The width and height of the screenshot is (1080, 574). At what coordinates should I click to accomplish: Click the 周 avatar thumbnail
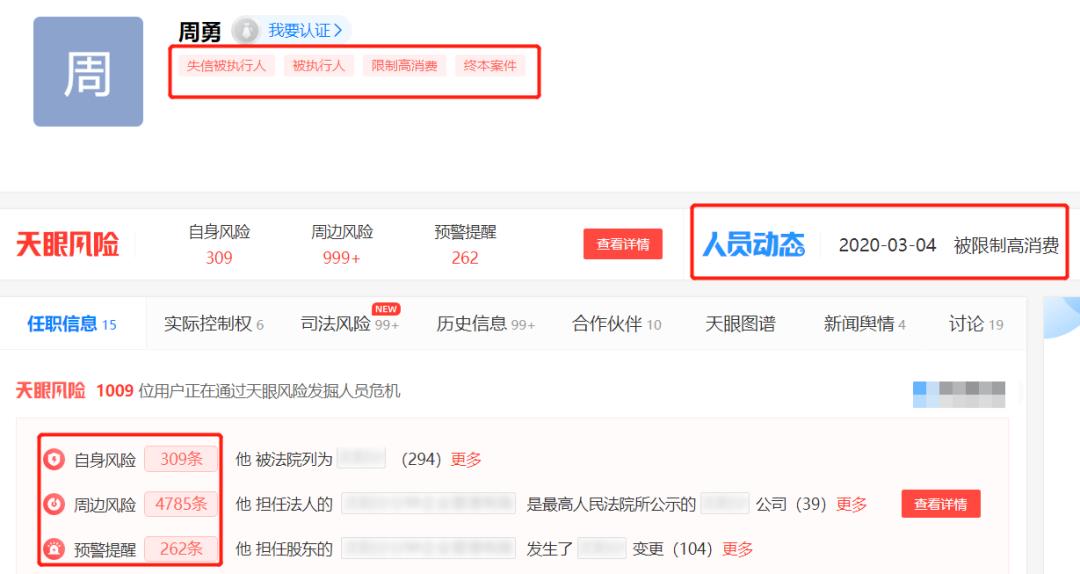[x=88, y=72]
